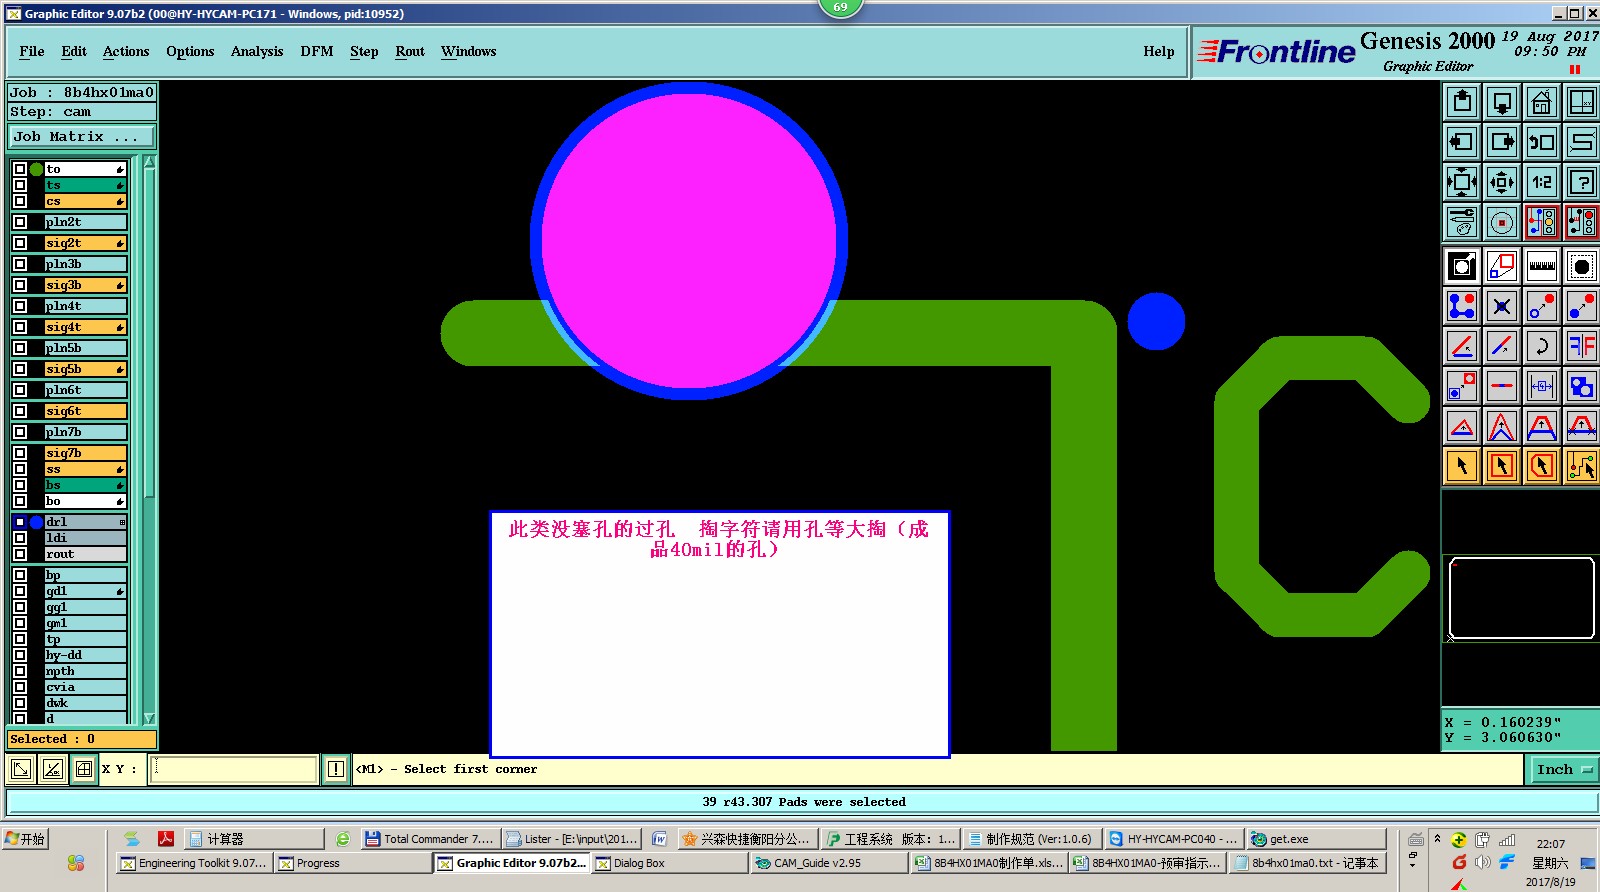Click the rotate curved arrow icon
This screenshot has height=892, width=1600.
pyautogui.click(x=1542, y=346)
